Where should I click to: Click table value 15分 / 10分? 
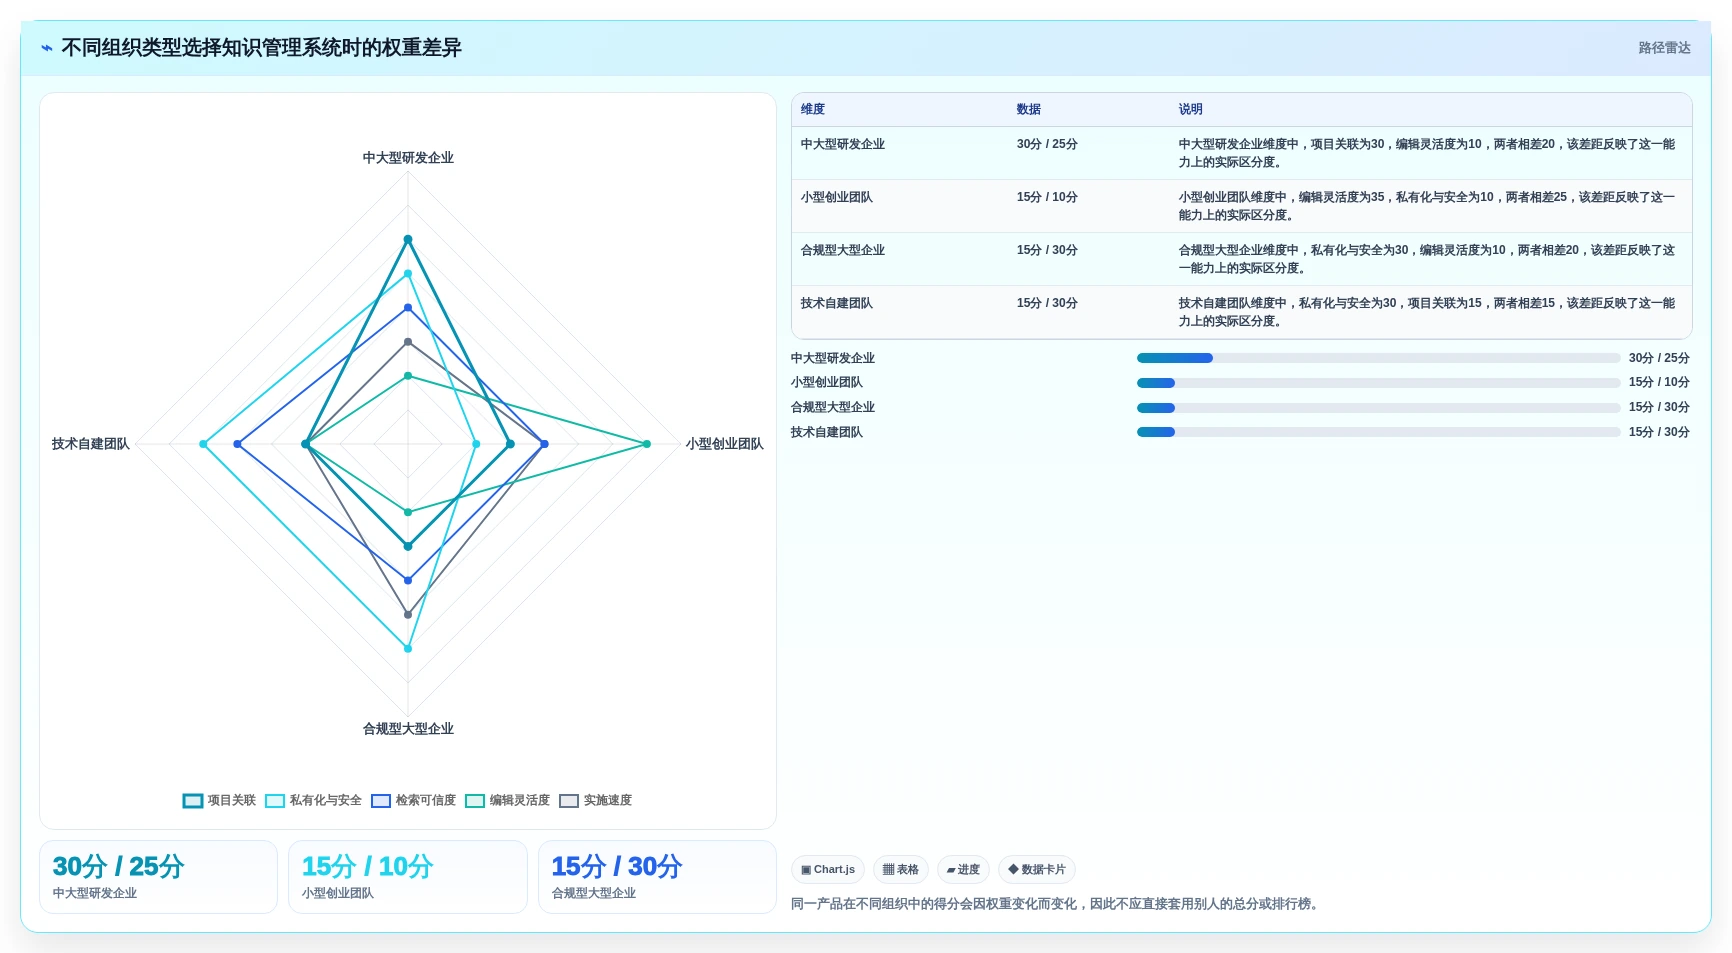click(1047, 197)
